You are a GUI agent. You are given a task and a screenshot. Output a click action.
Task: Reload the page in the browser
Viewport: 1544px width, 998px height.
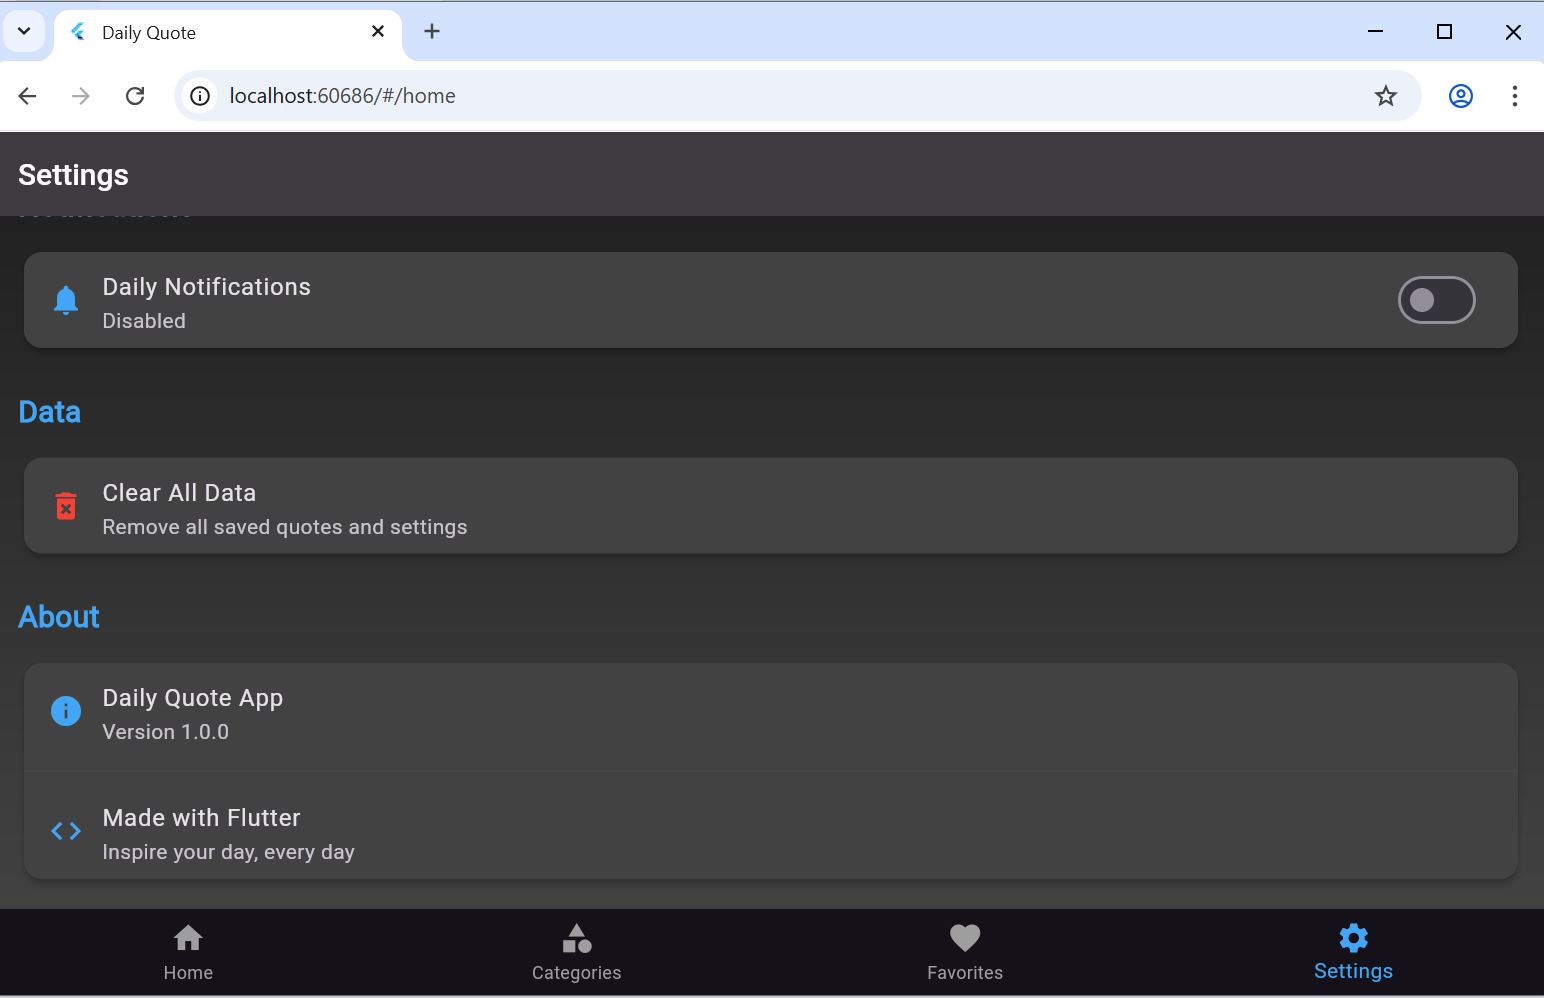point(135,96)
